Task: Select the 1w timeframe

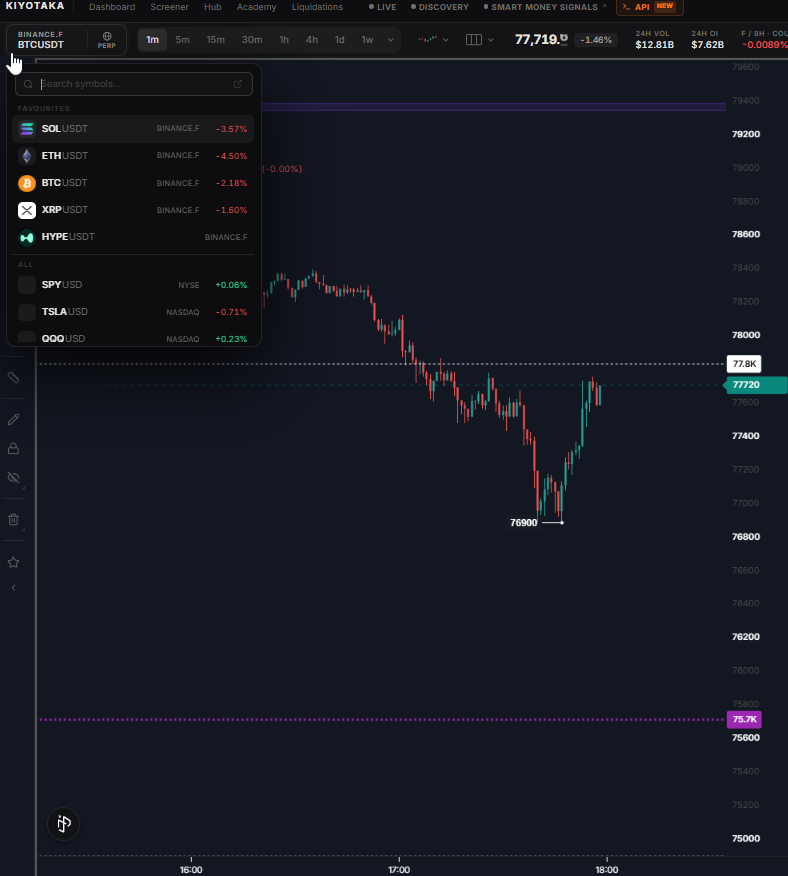Action: pos(367,40)
